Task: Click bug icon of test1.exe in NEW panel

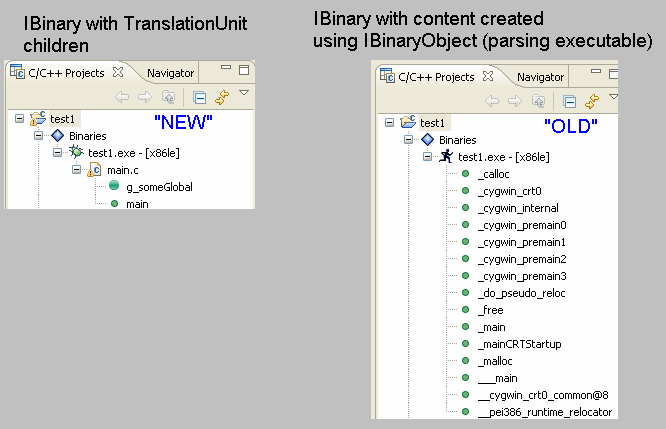Action: click(76, 152)
